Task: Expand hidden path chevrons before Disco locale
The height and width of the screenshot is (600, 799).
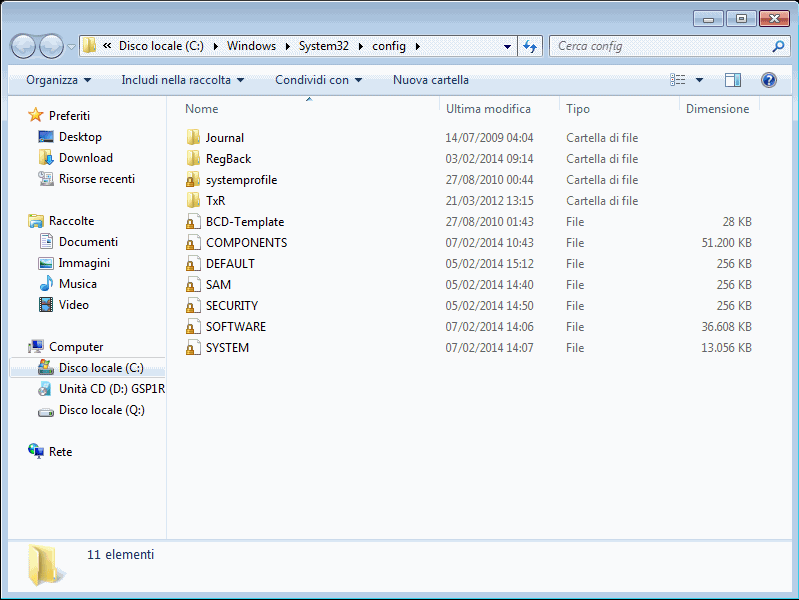Action: 107,46
